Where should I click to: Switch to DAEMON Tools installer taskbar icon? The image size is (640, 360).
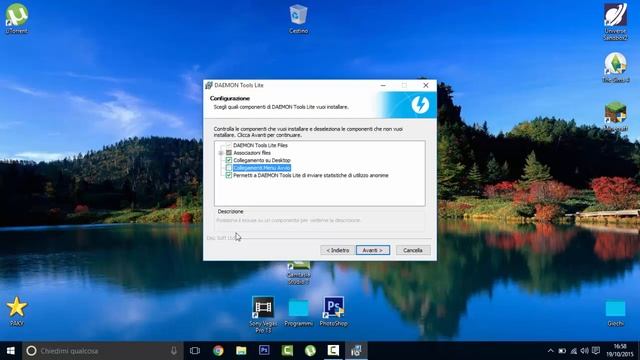pyautogui.click(x=356, y=351)
